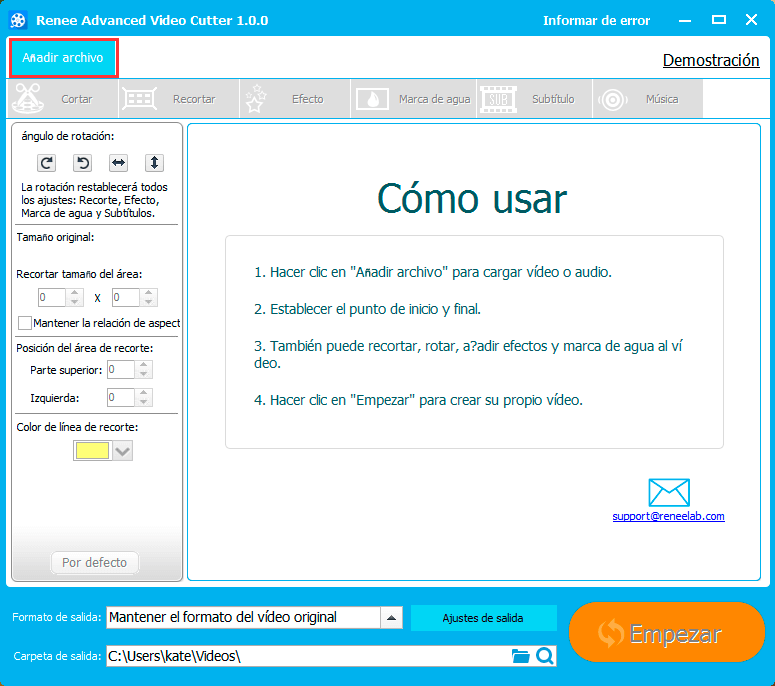Click the "Cómo usar" heading
The width and height of the screenshot is (775, 686).
(472, 199)
